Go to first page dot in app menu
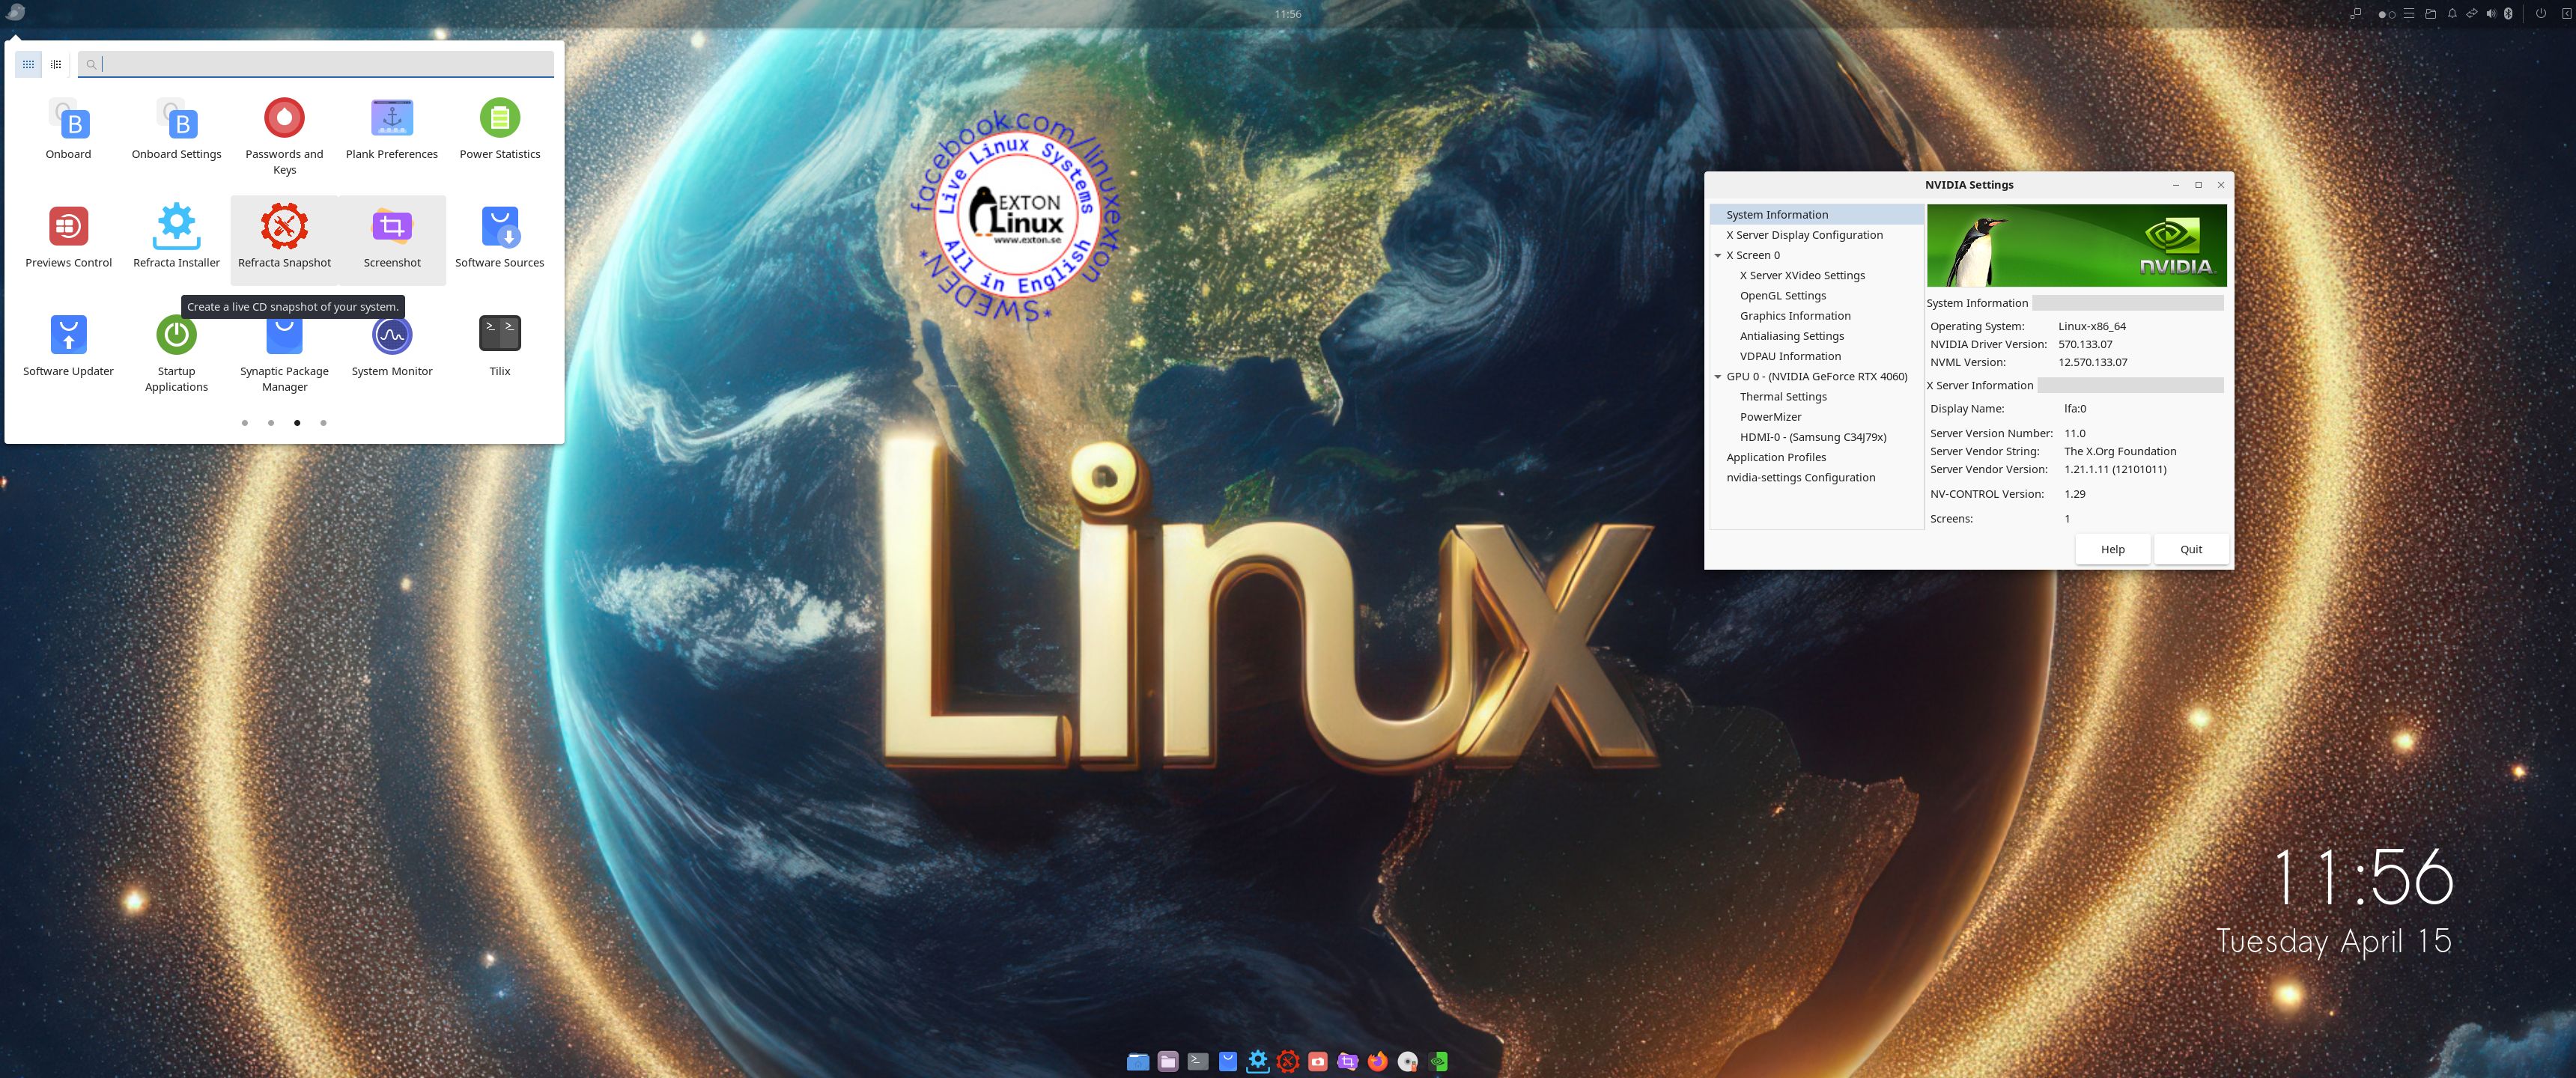2576x1078 pixels. pyautogui.click(x=245, y=423)
